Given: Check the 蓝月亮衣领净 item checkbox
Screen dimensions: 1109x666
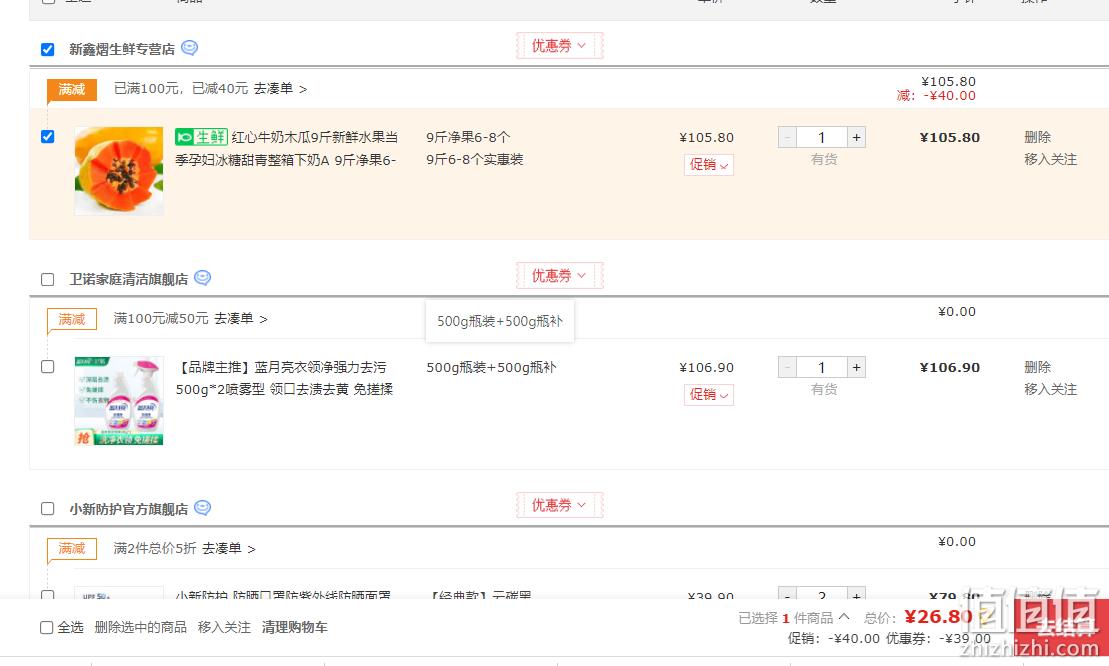Looking at the screenshot, I should [47, 366].
